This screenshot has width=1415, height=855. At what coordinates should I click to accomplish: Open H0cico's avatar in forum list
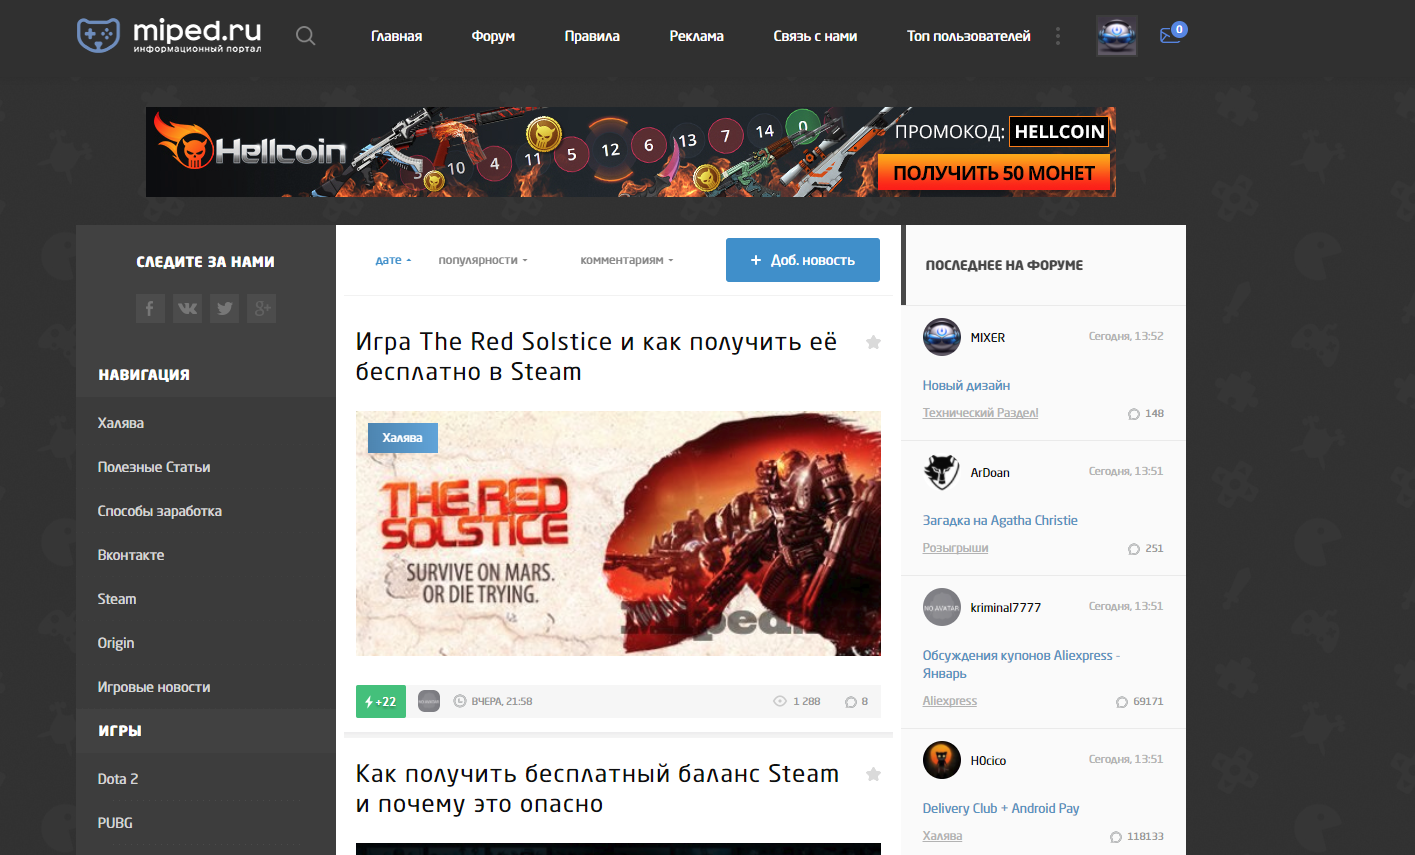[942, 760]
